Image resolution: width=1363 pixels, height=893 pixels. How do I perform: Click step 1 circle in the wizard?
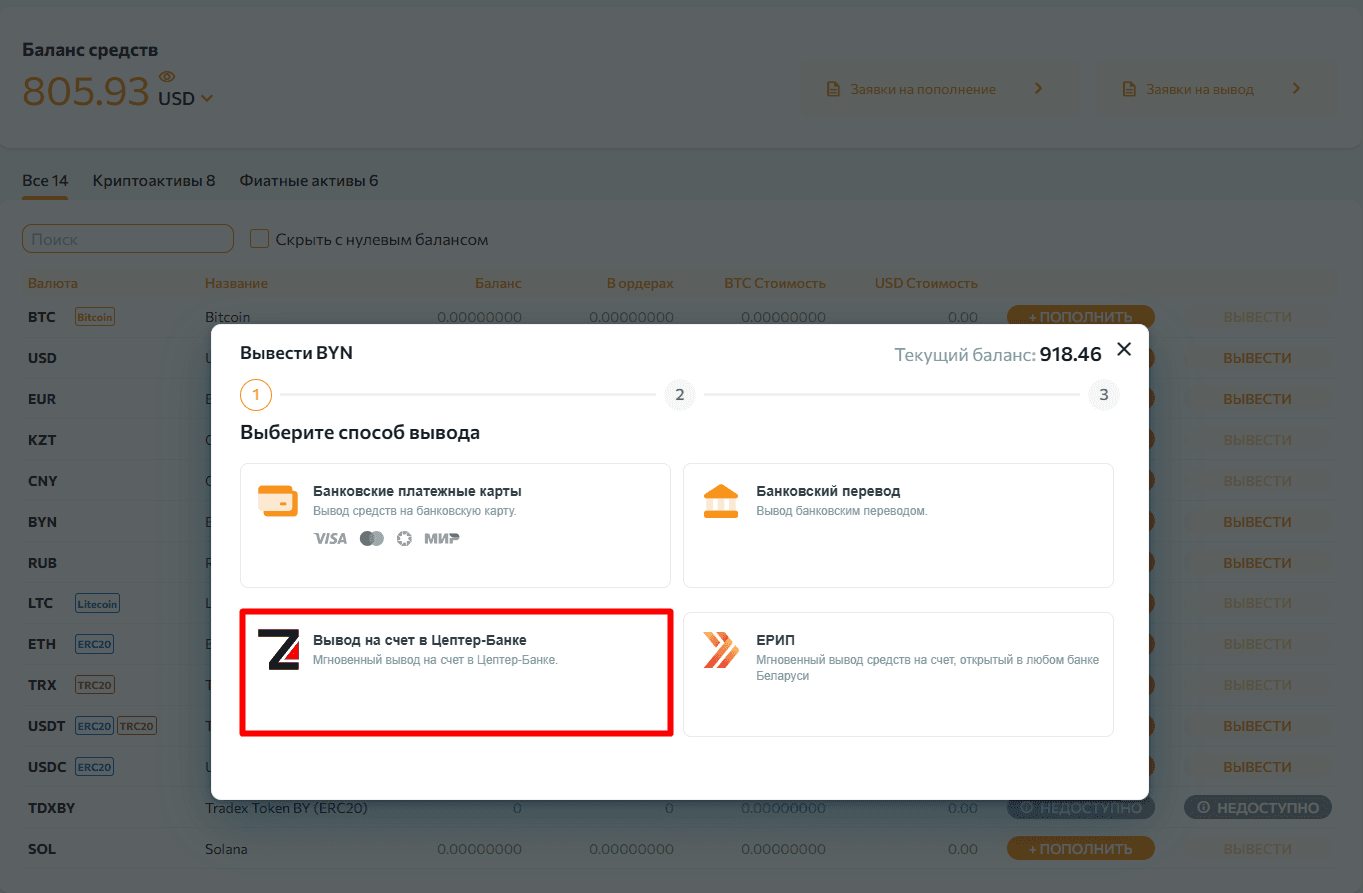point(256,395)
